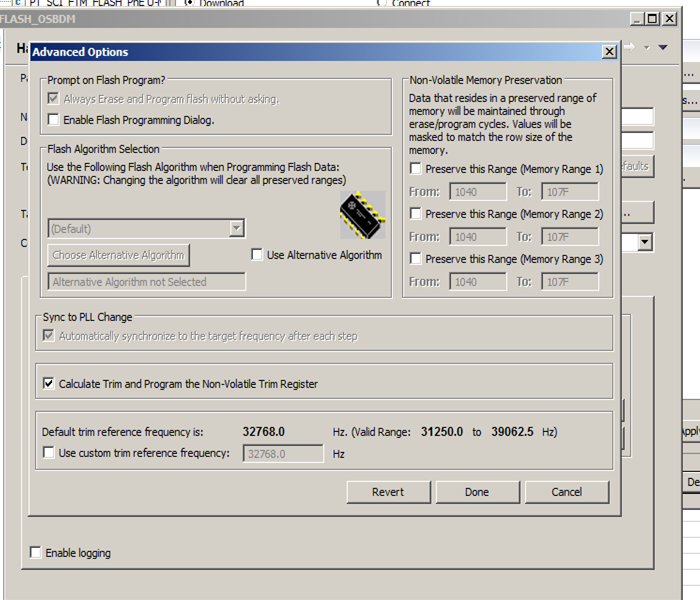Click Memory Range 2 To field

click(570, 237)
